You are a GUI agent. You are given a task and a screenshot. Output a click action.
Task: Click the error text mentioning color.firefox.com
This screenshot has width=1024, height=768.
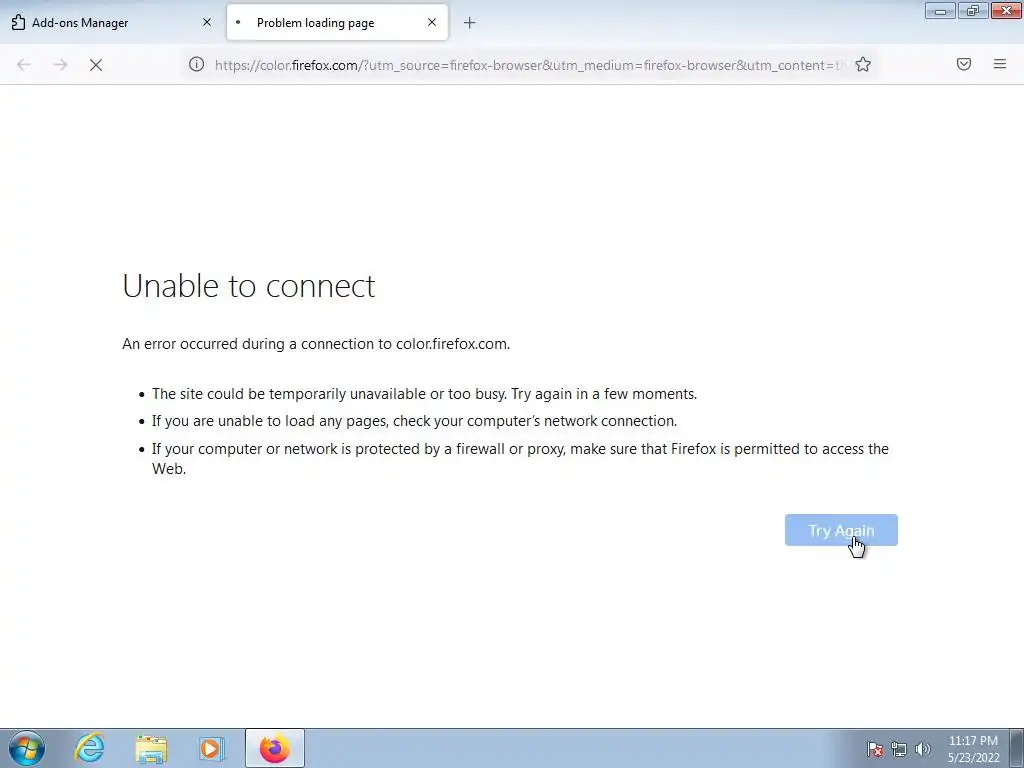(x=316, y=344)
